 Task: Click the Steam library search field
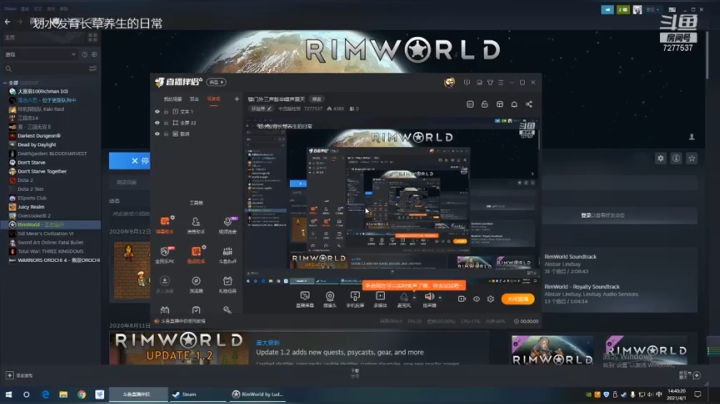pyautogui.click(x=46, y=68)
